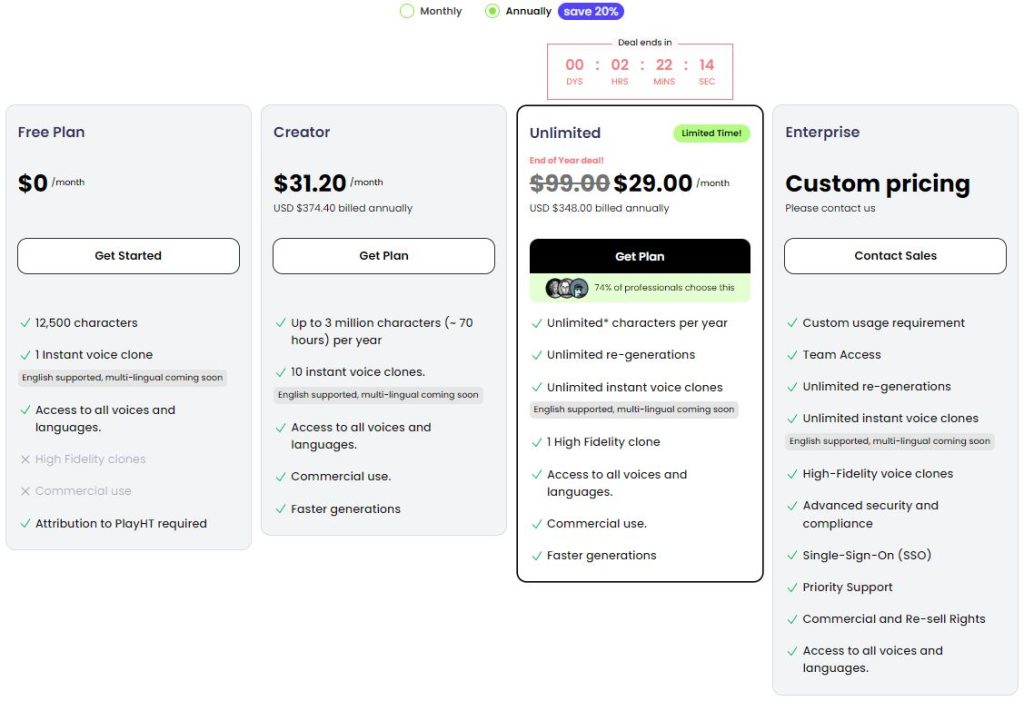
Task: Click Get Plan on the Unlimited plan
Action: [639, 256]
